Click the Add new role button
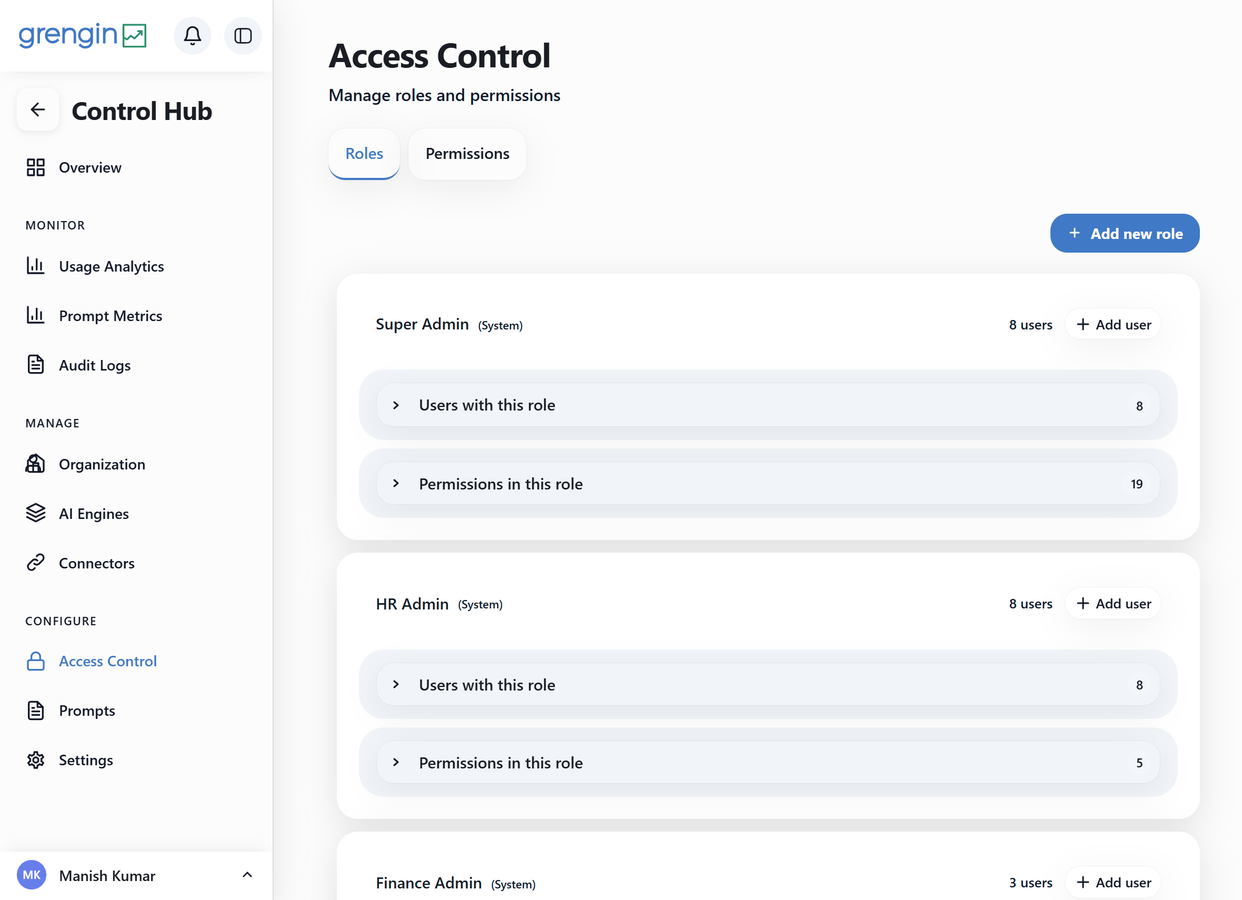1242x900 pixels. click(1125, 233)
